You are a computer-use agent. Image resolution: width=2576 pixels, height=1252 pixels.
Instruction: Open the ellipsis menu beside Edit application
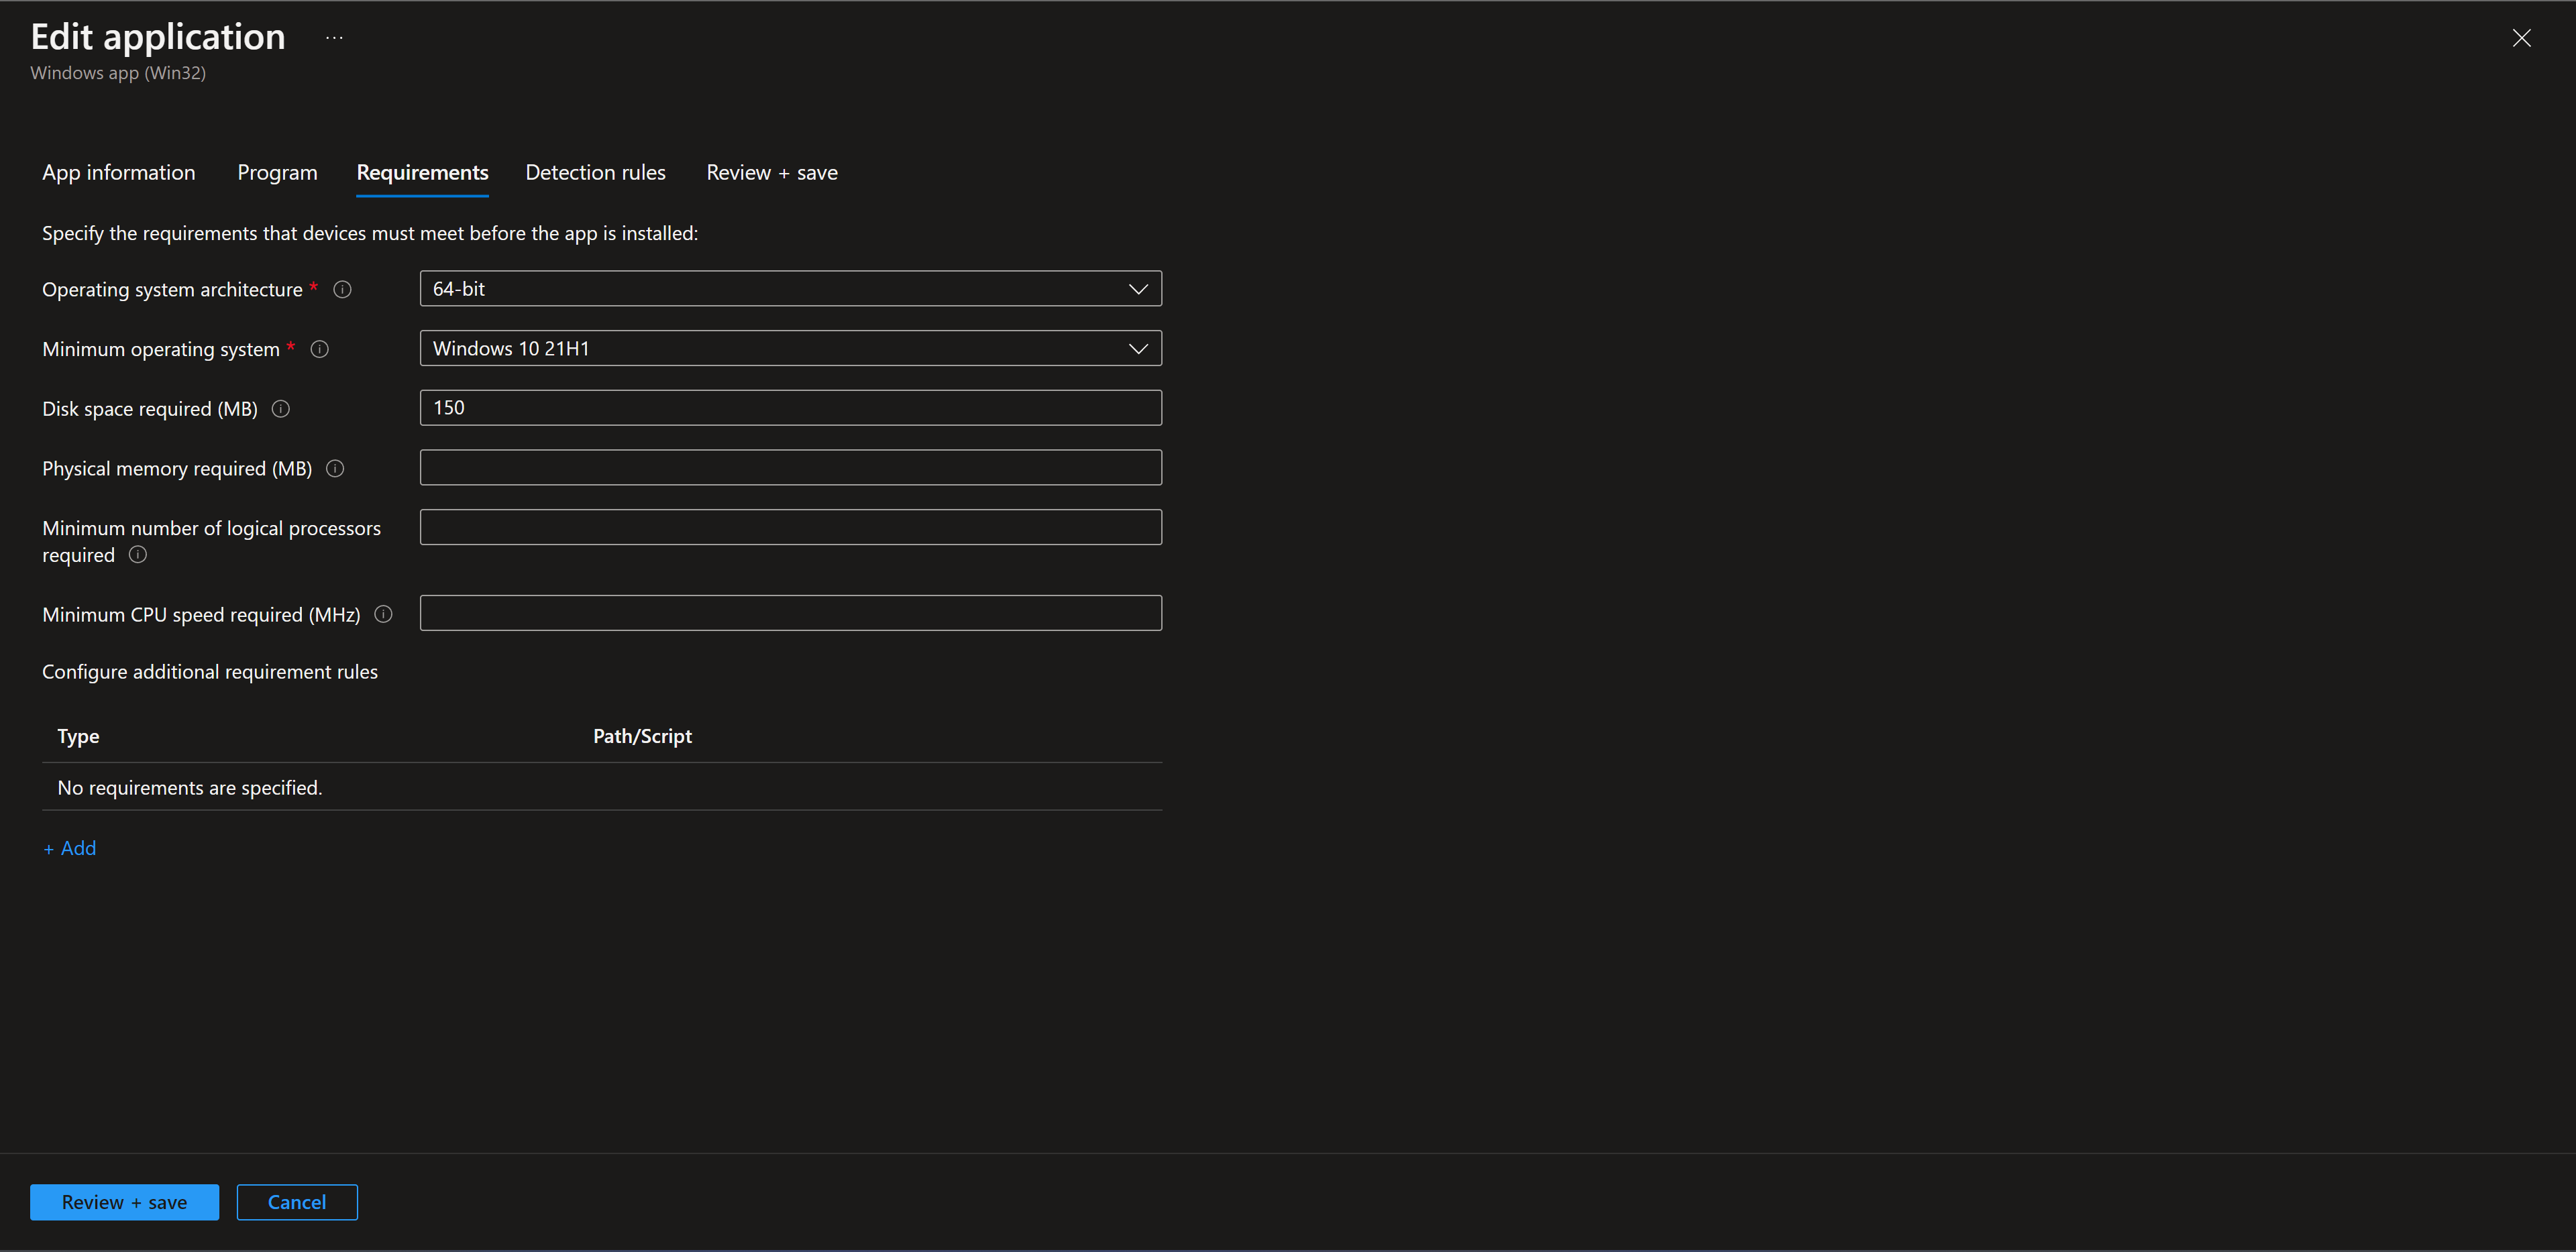tap(334, 38)
